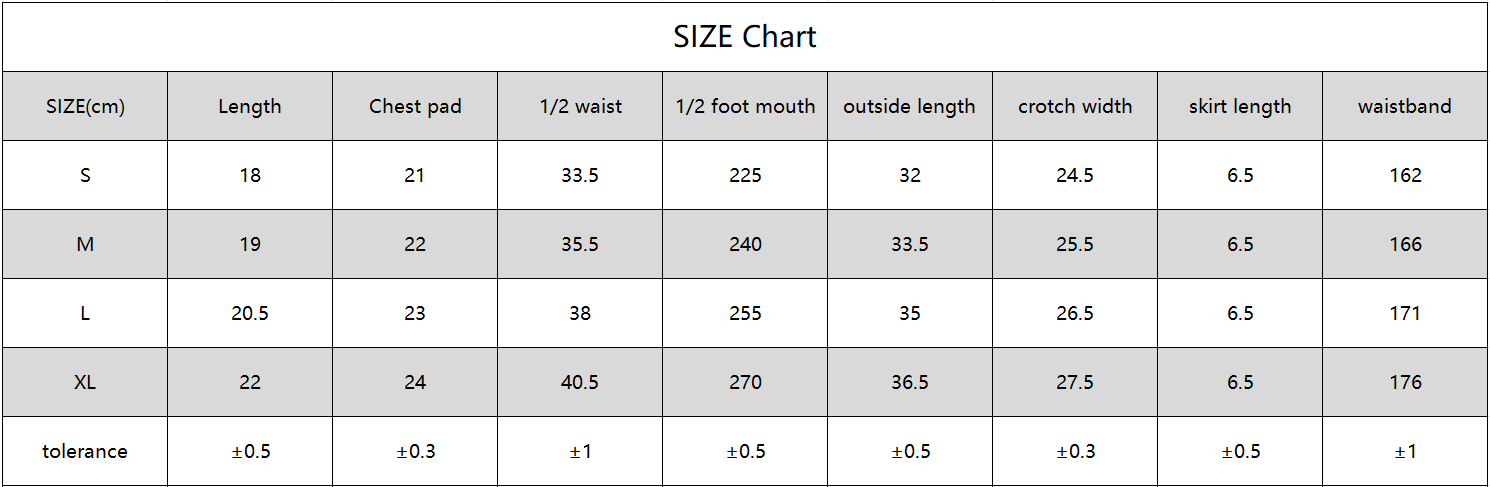Select the 1/2 foot mouth header
This screenshot has width=1490, height=487.
coord(745,106)
